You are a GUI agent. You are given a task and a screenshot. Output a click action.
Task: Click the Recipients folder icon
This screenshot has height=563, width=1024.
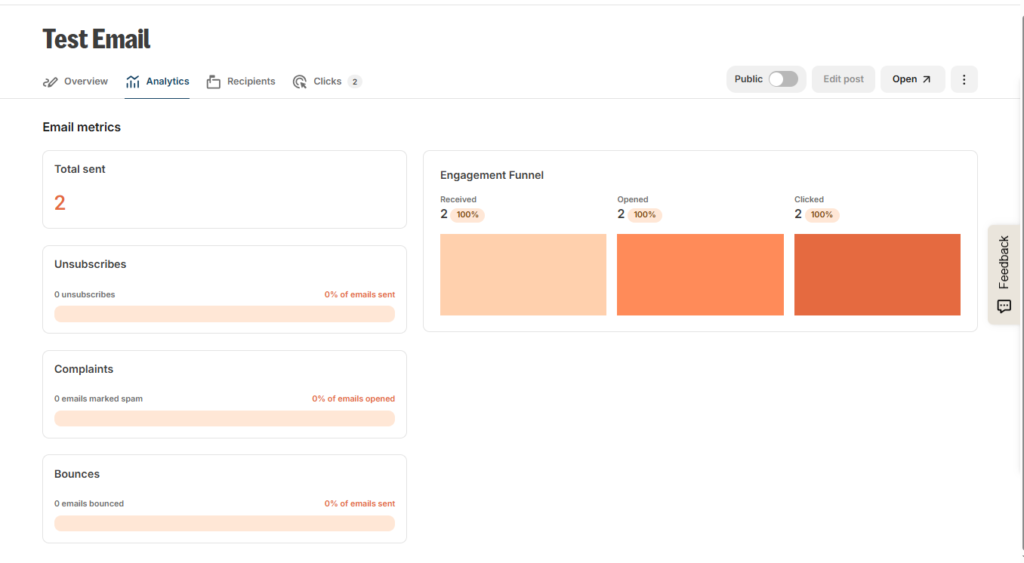click(x=214, y=82)
